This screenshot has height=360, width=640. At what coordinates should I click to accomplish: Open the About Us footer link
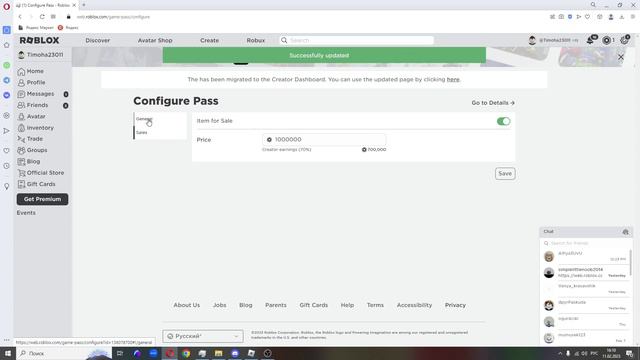tap(187, 305)
